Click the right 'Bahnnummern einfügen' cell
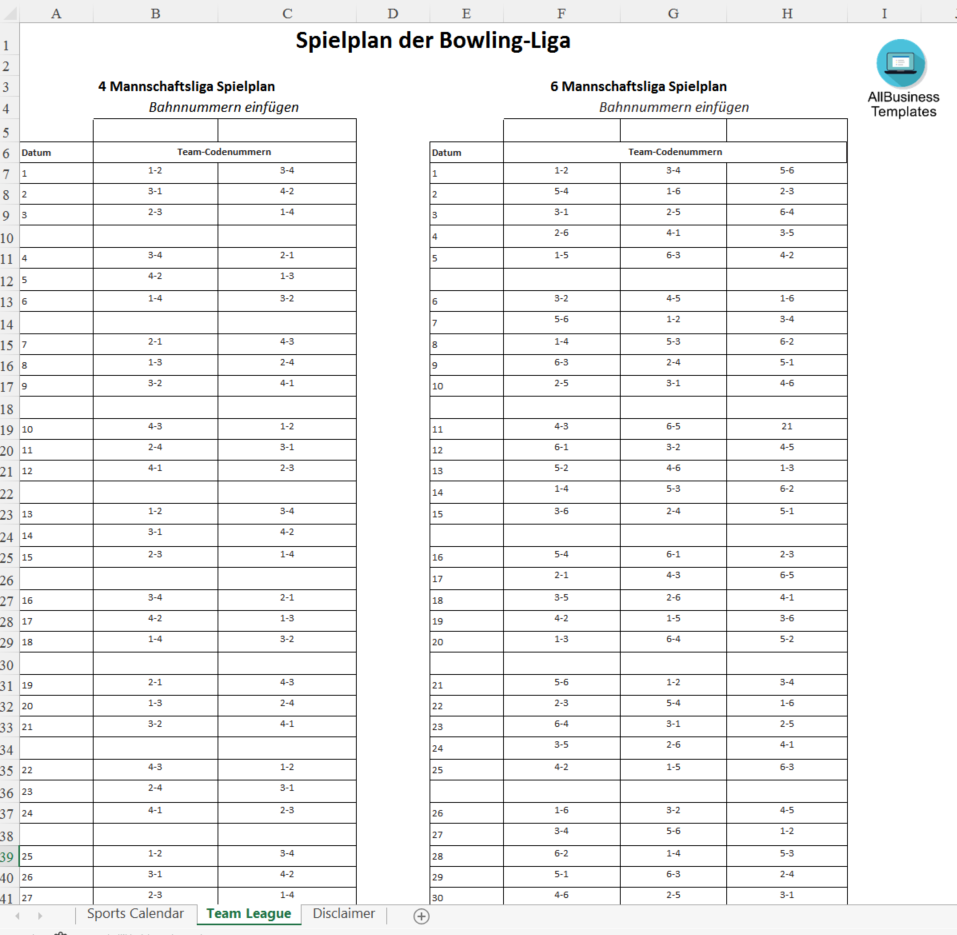The height and width of the screenshot is (935, 957). pyautogui.click(x=673, y=108)
